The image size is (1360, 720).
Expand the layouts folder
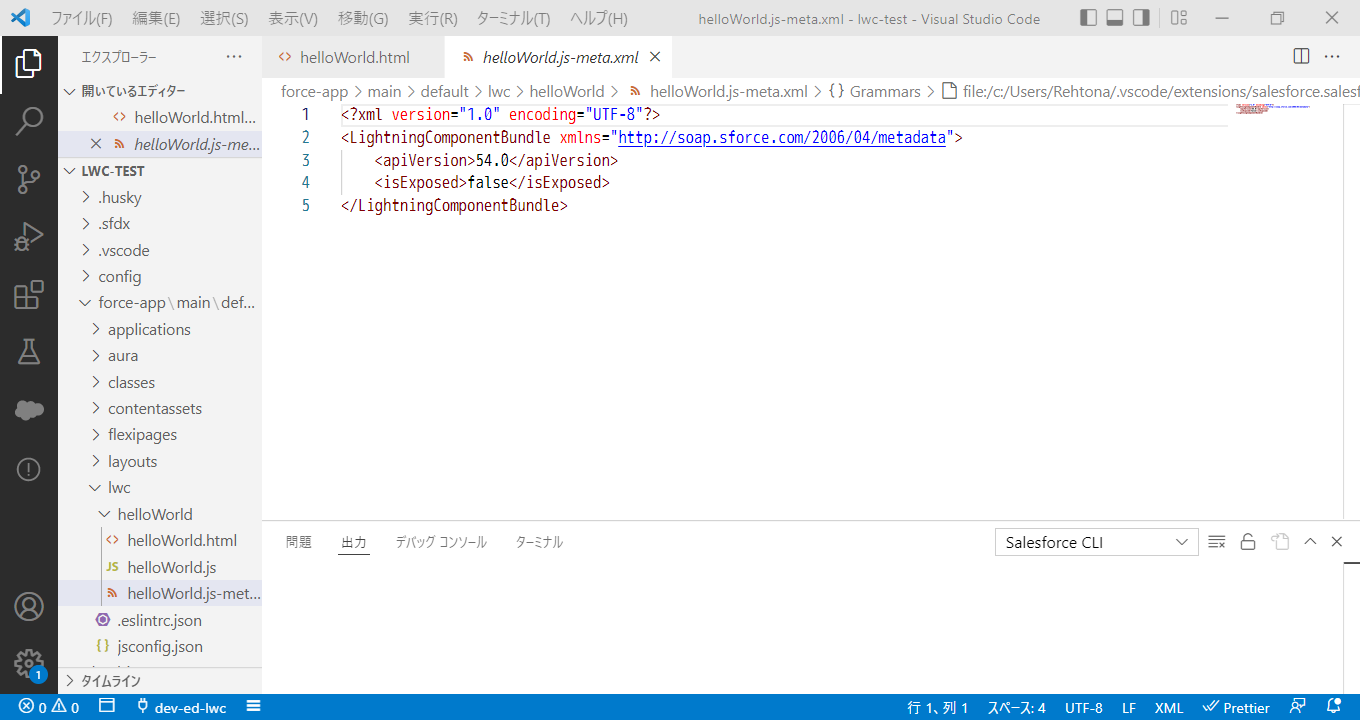point(160,461)
